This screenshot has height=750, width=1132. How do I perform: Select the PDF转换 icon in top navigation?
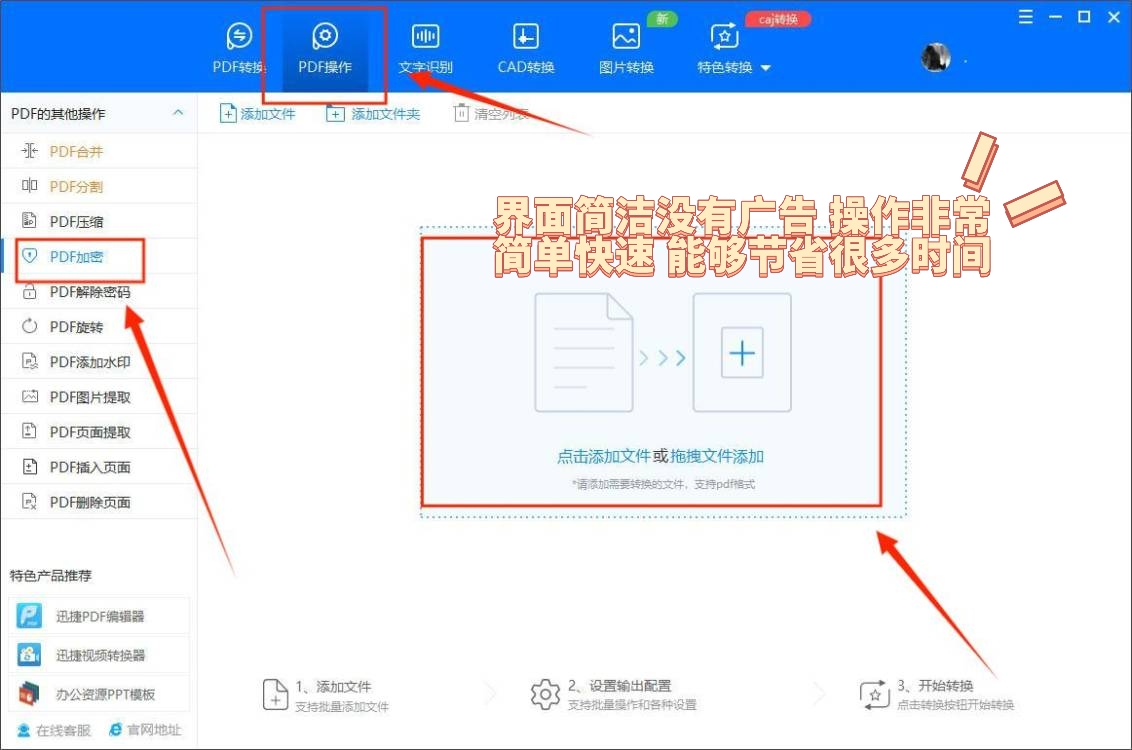point(237,45)
